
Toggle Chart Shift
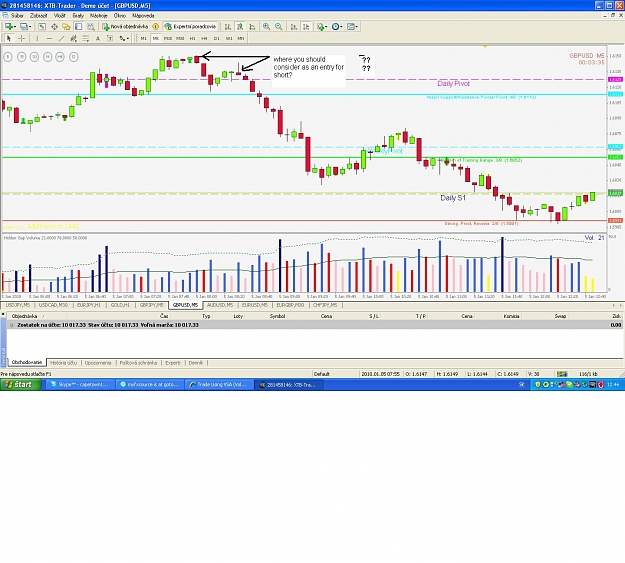pos(306,27)
